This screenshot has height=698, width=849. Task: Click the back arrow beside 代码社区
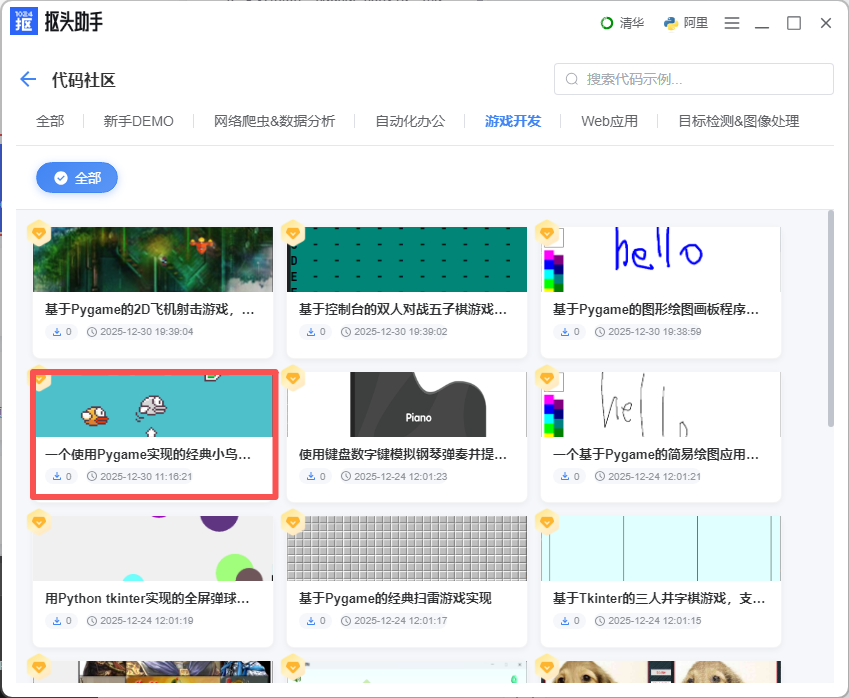coord(27,79)
